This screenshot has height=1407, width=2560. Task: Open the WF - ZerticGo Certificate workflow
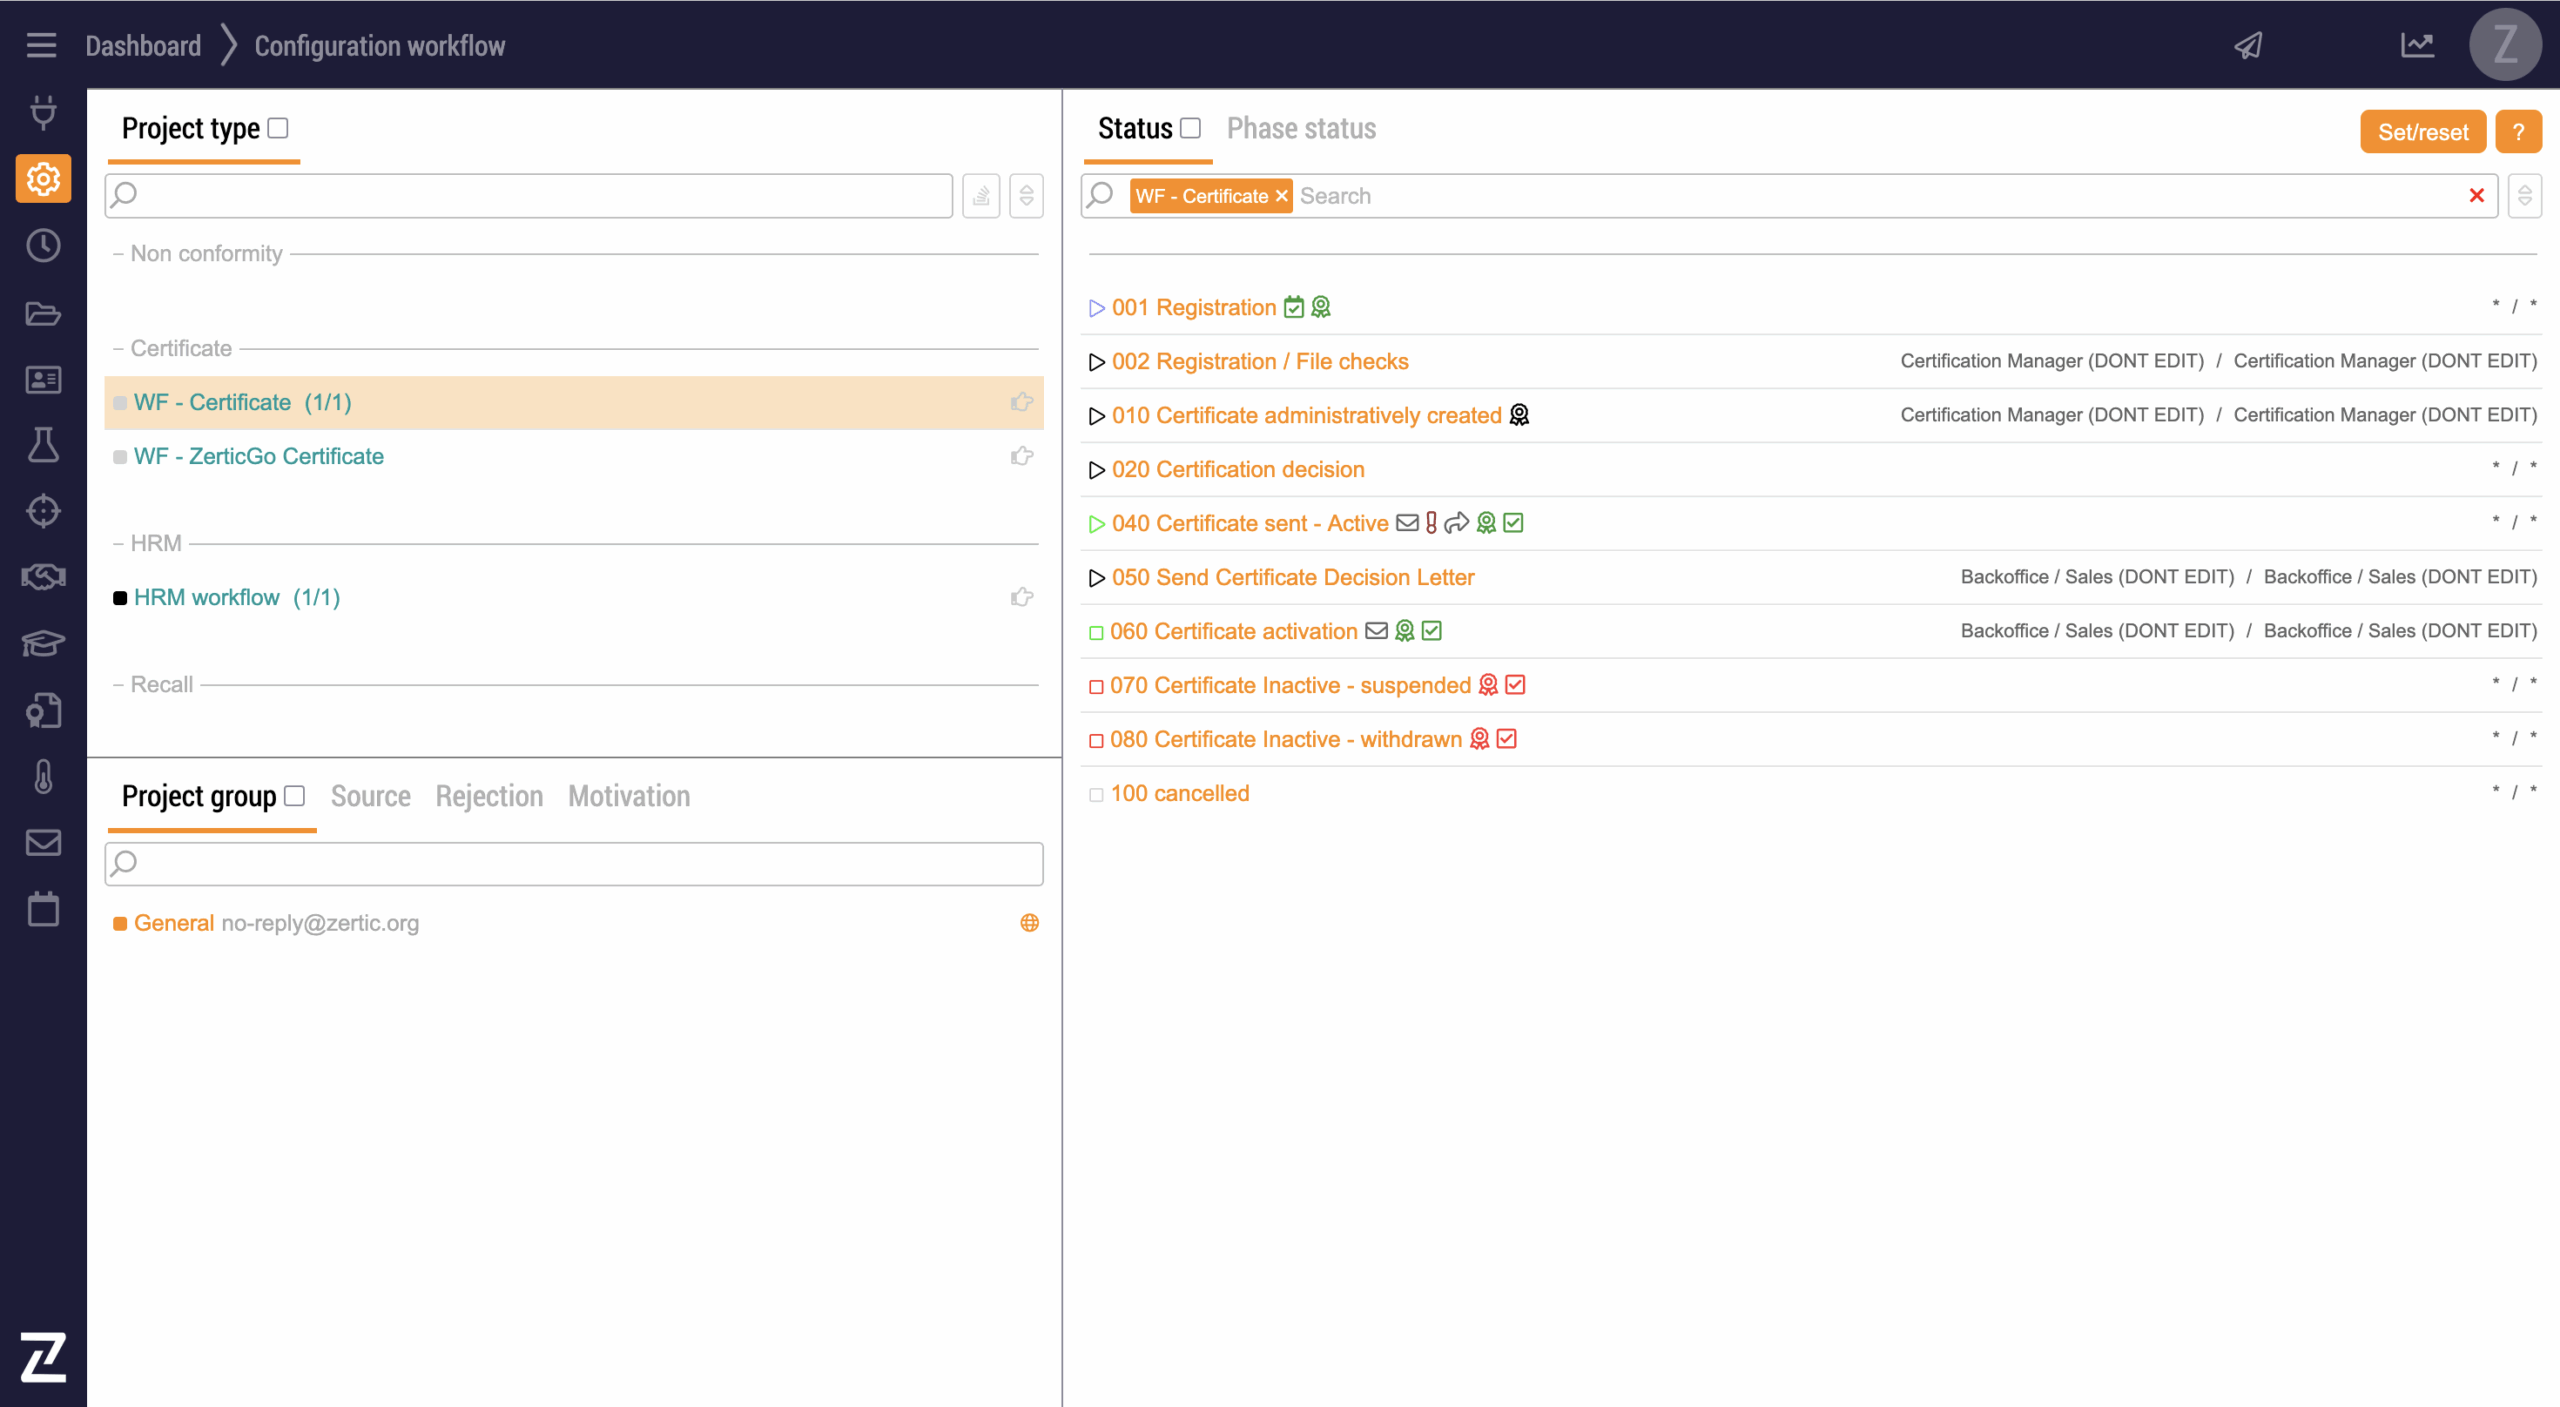259,456
